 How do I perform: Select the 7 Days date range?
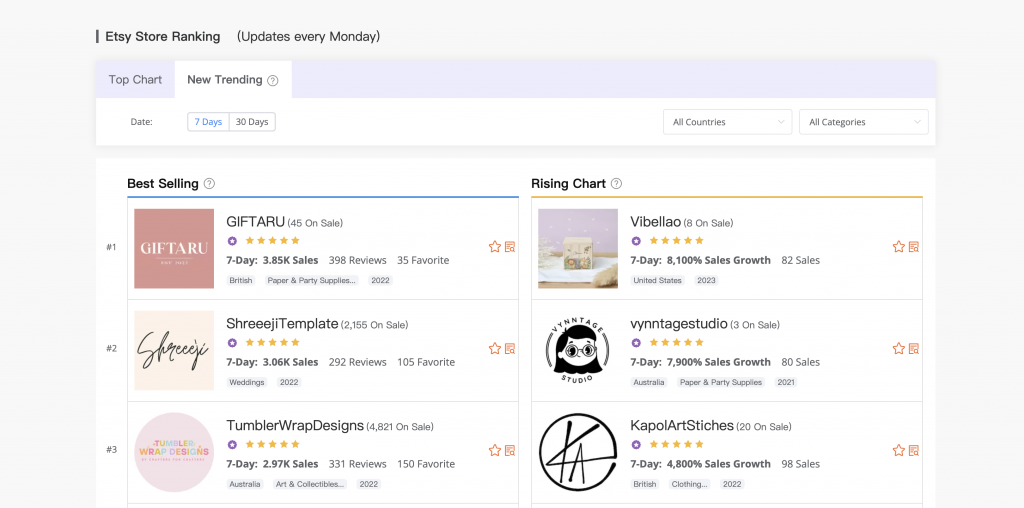(x=208, y=122)
